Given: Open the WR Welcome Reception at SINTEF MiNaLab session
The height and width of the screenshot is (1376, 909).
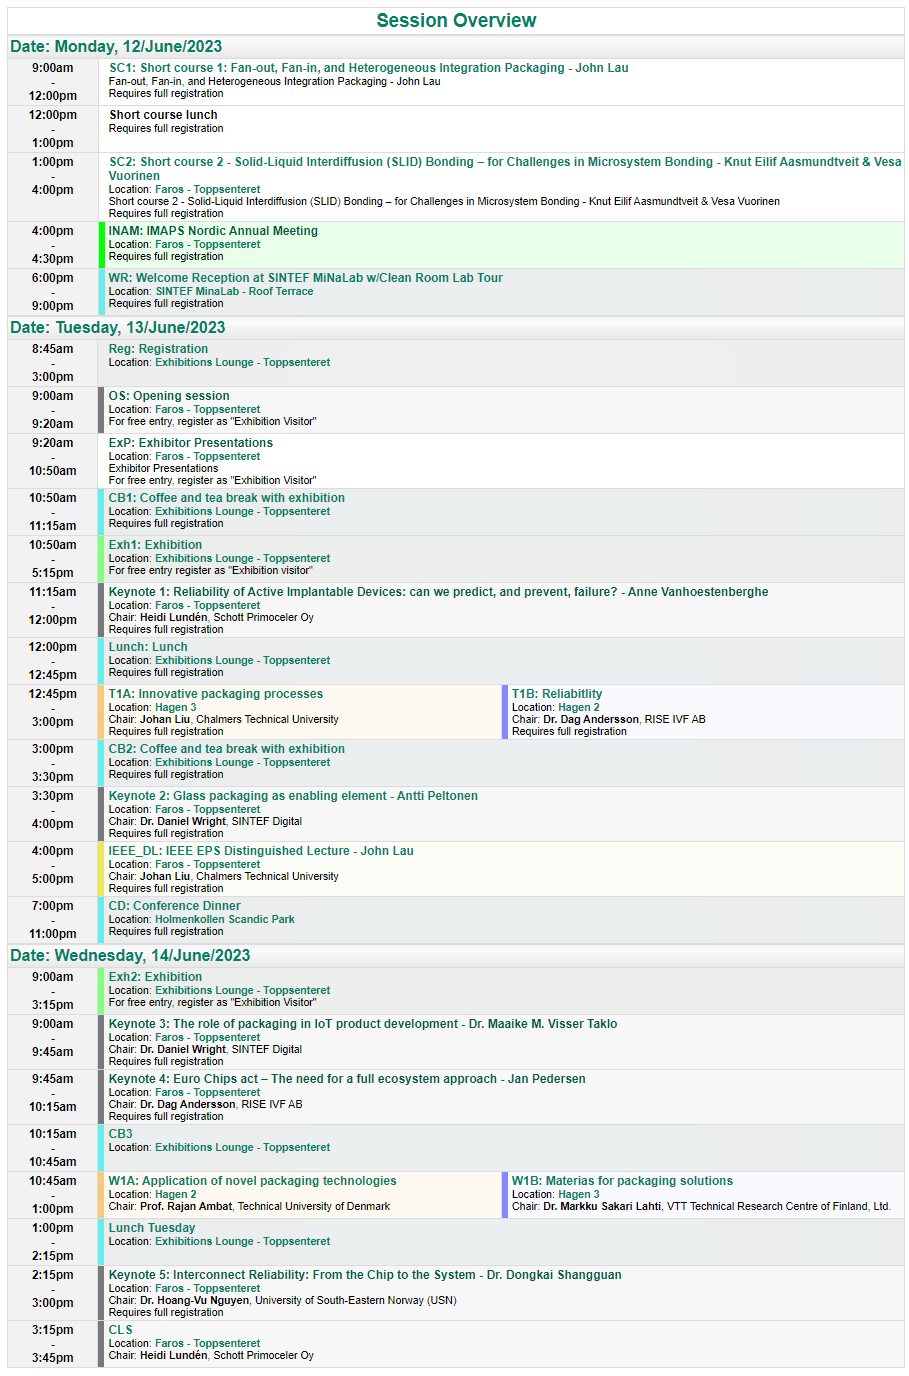Looking at the screenshot, I should click(305, 278).
